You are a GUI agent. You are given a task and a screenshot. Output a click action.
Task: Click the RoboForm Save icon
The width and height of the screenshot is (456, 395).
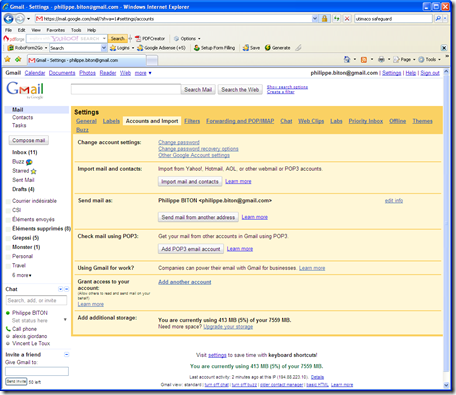[246, 48]
